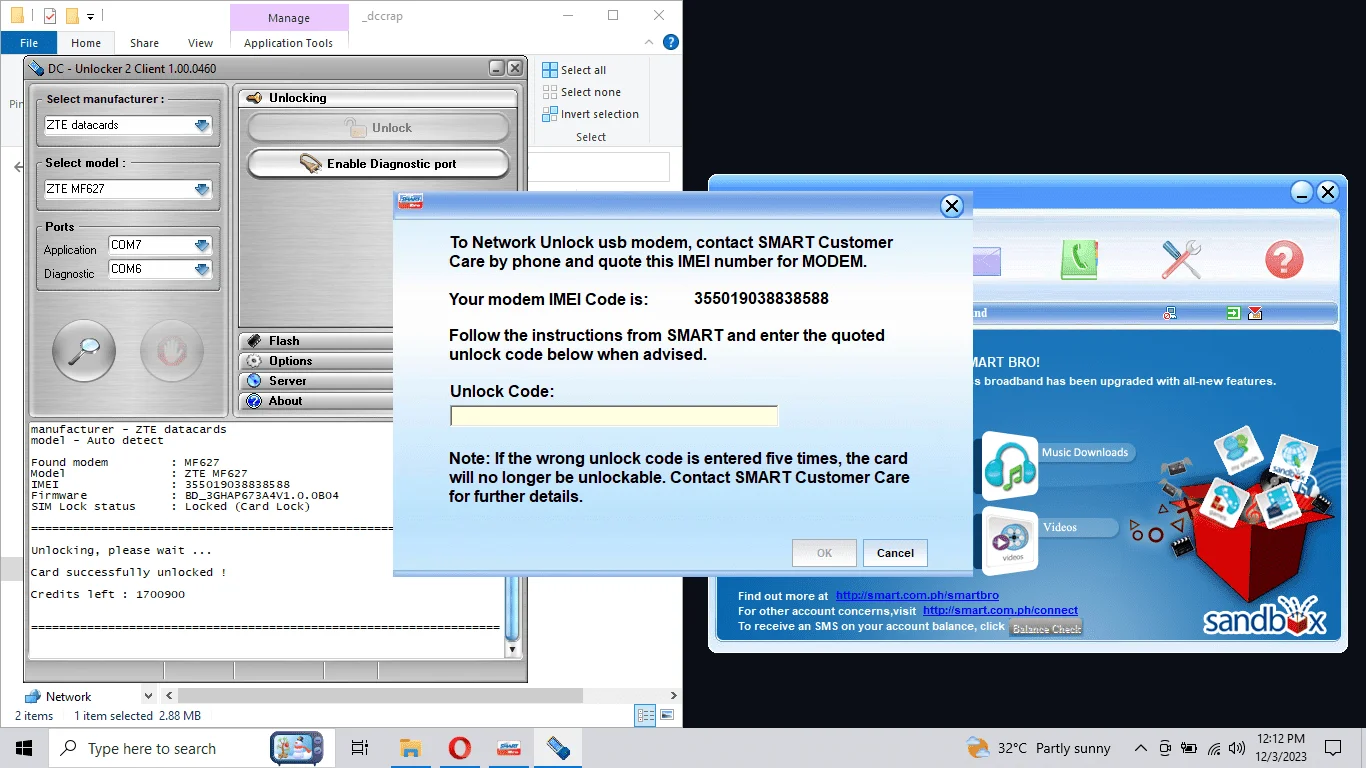Click the DC-Unlocker taskbar icon
This screenshot has width=1366, height=768.
point(558,748)
